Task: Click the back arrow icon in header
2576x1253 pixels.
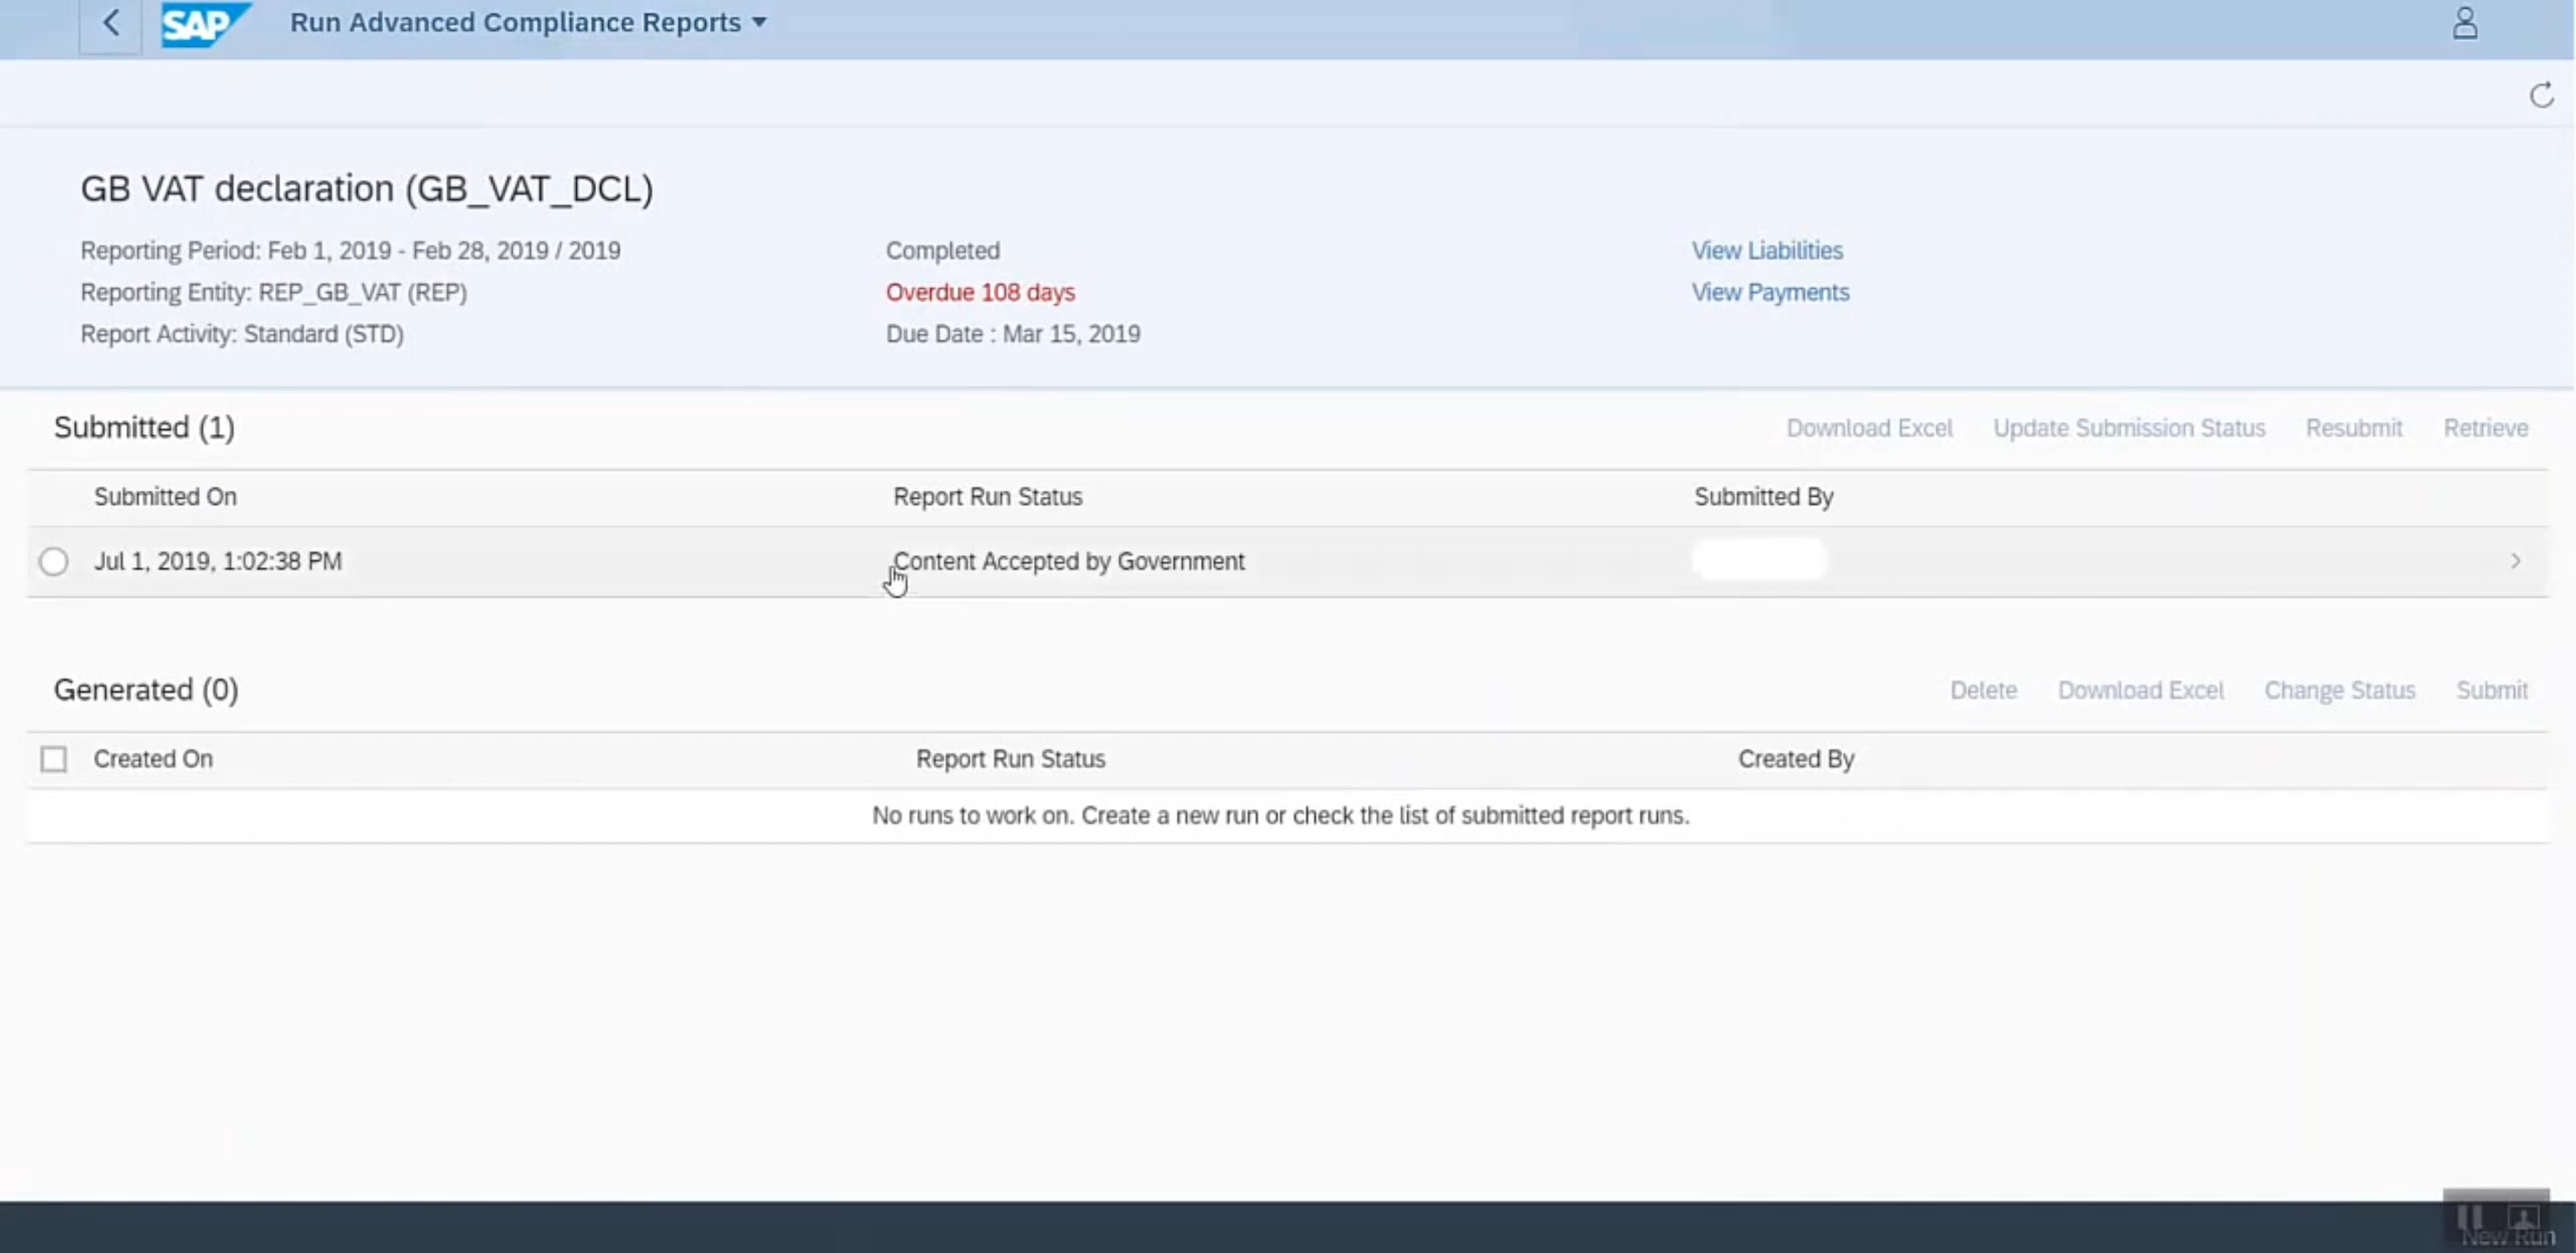Action: coord(111,23)
